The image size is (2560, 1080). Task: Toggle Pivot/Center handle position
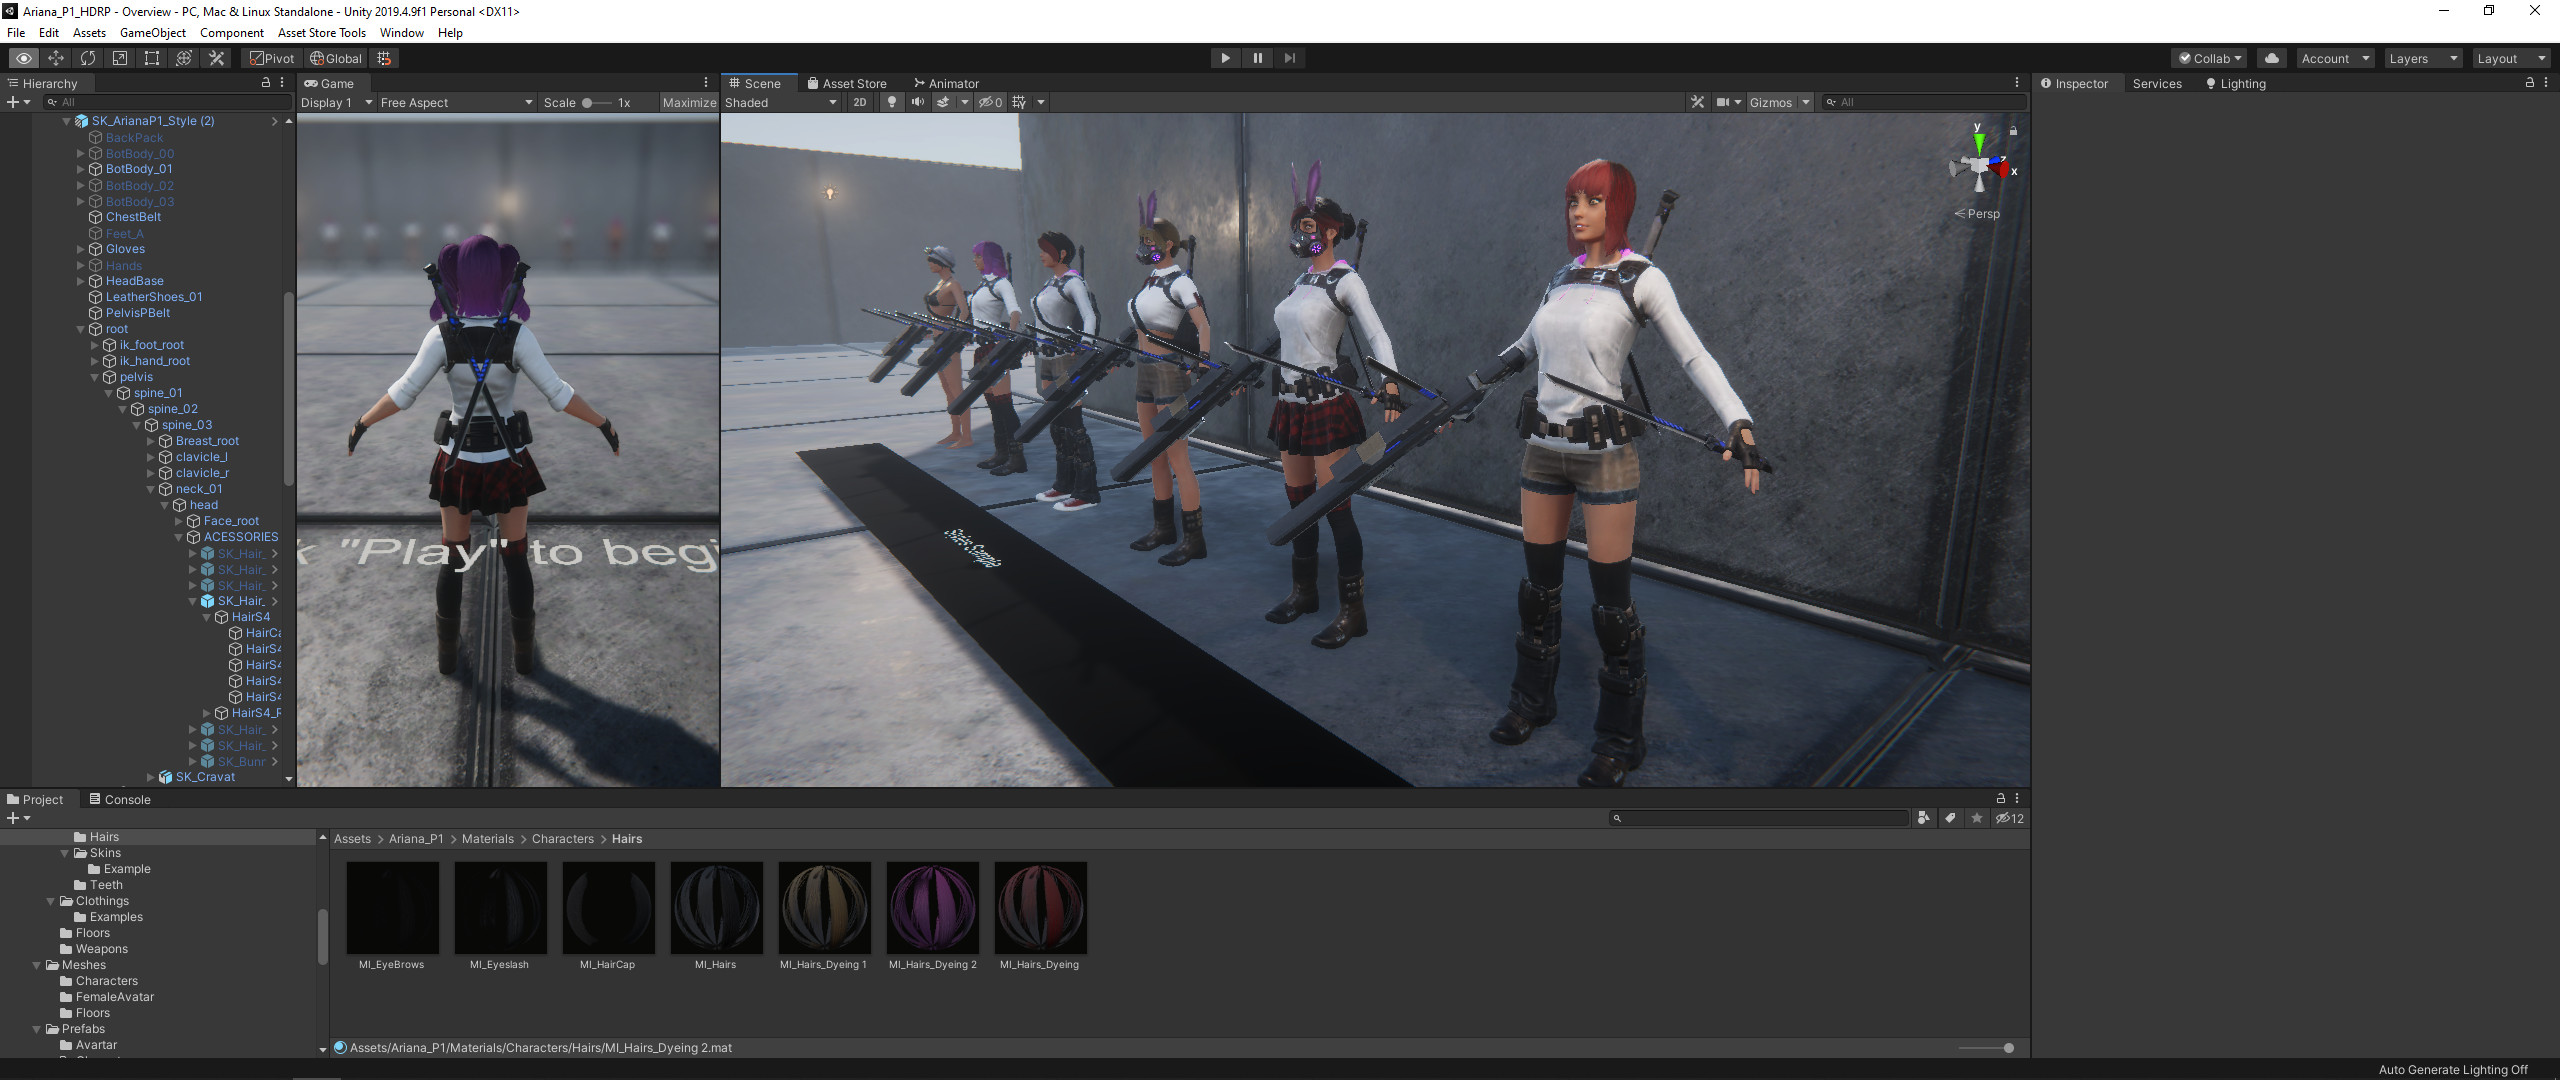272,58
